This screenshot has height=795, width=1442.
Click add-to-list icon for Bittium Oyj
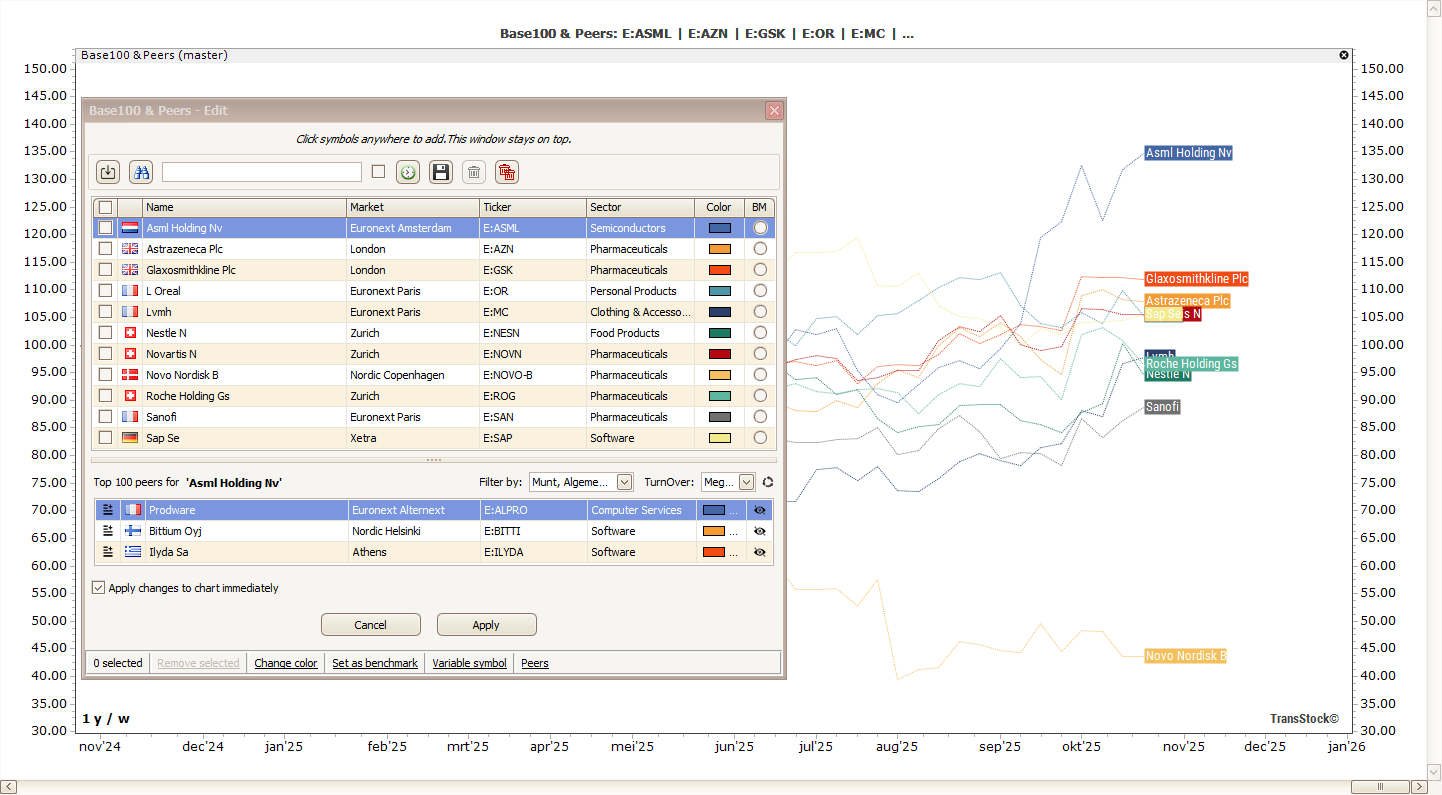point(108,531)
